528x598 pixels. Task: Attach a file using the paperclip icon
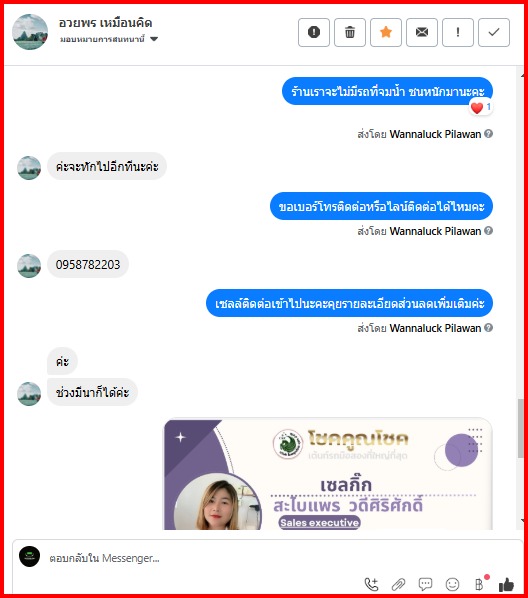click(398, 584)
